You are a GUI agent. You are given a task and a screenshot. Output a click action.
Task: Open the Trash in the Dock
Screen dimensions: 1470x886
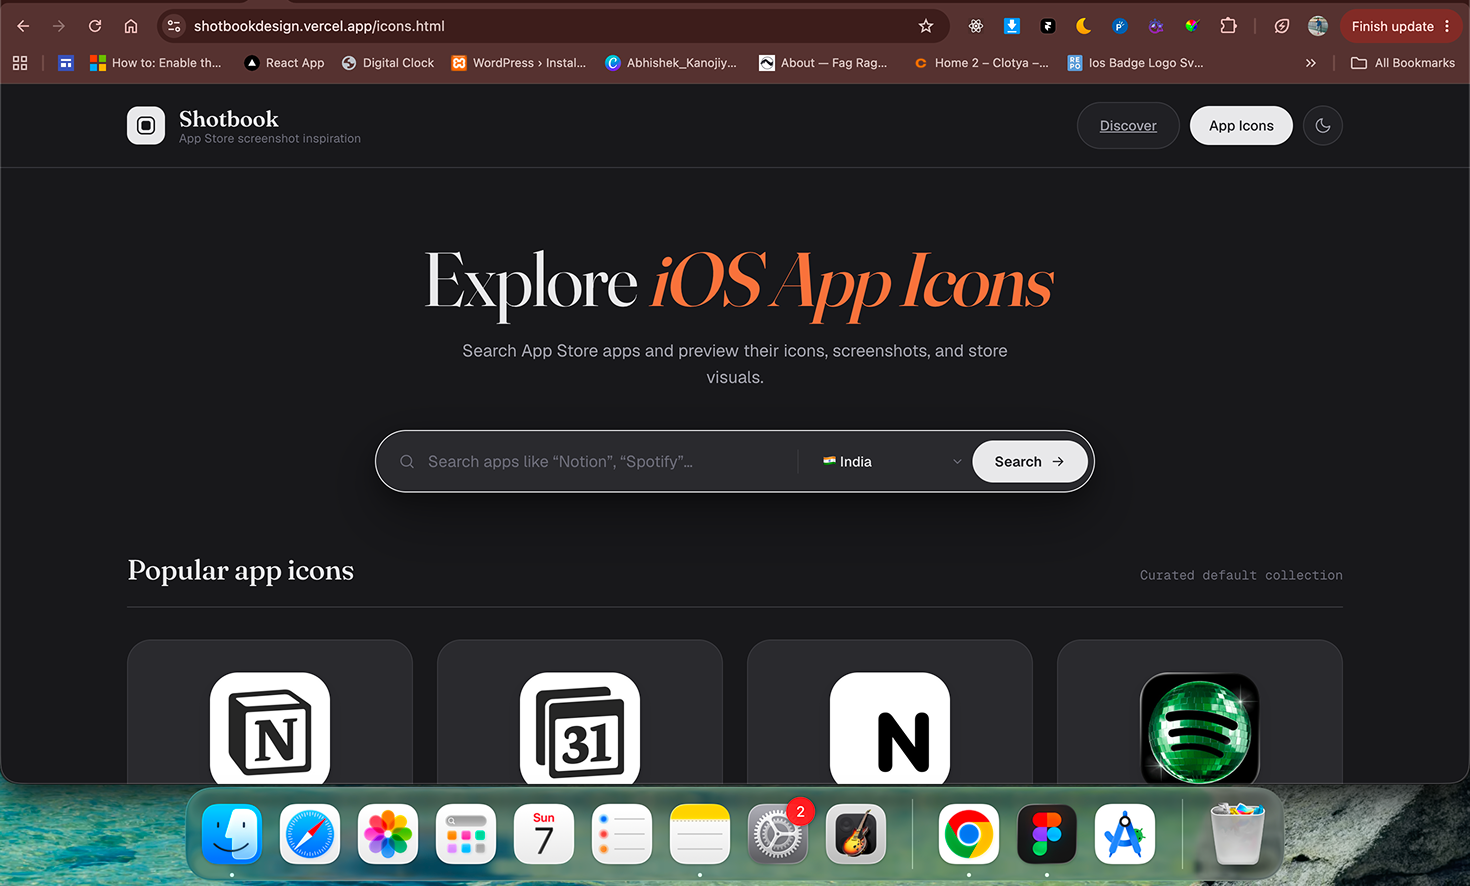pyautogui.click(x=1237, y=834)
